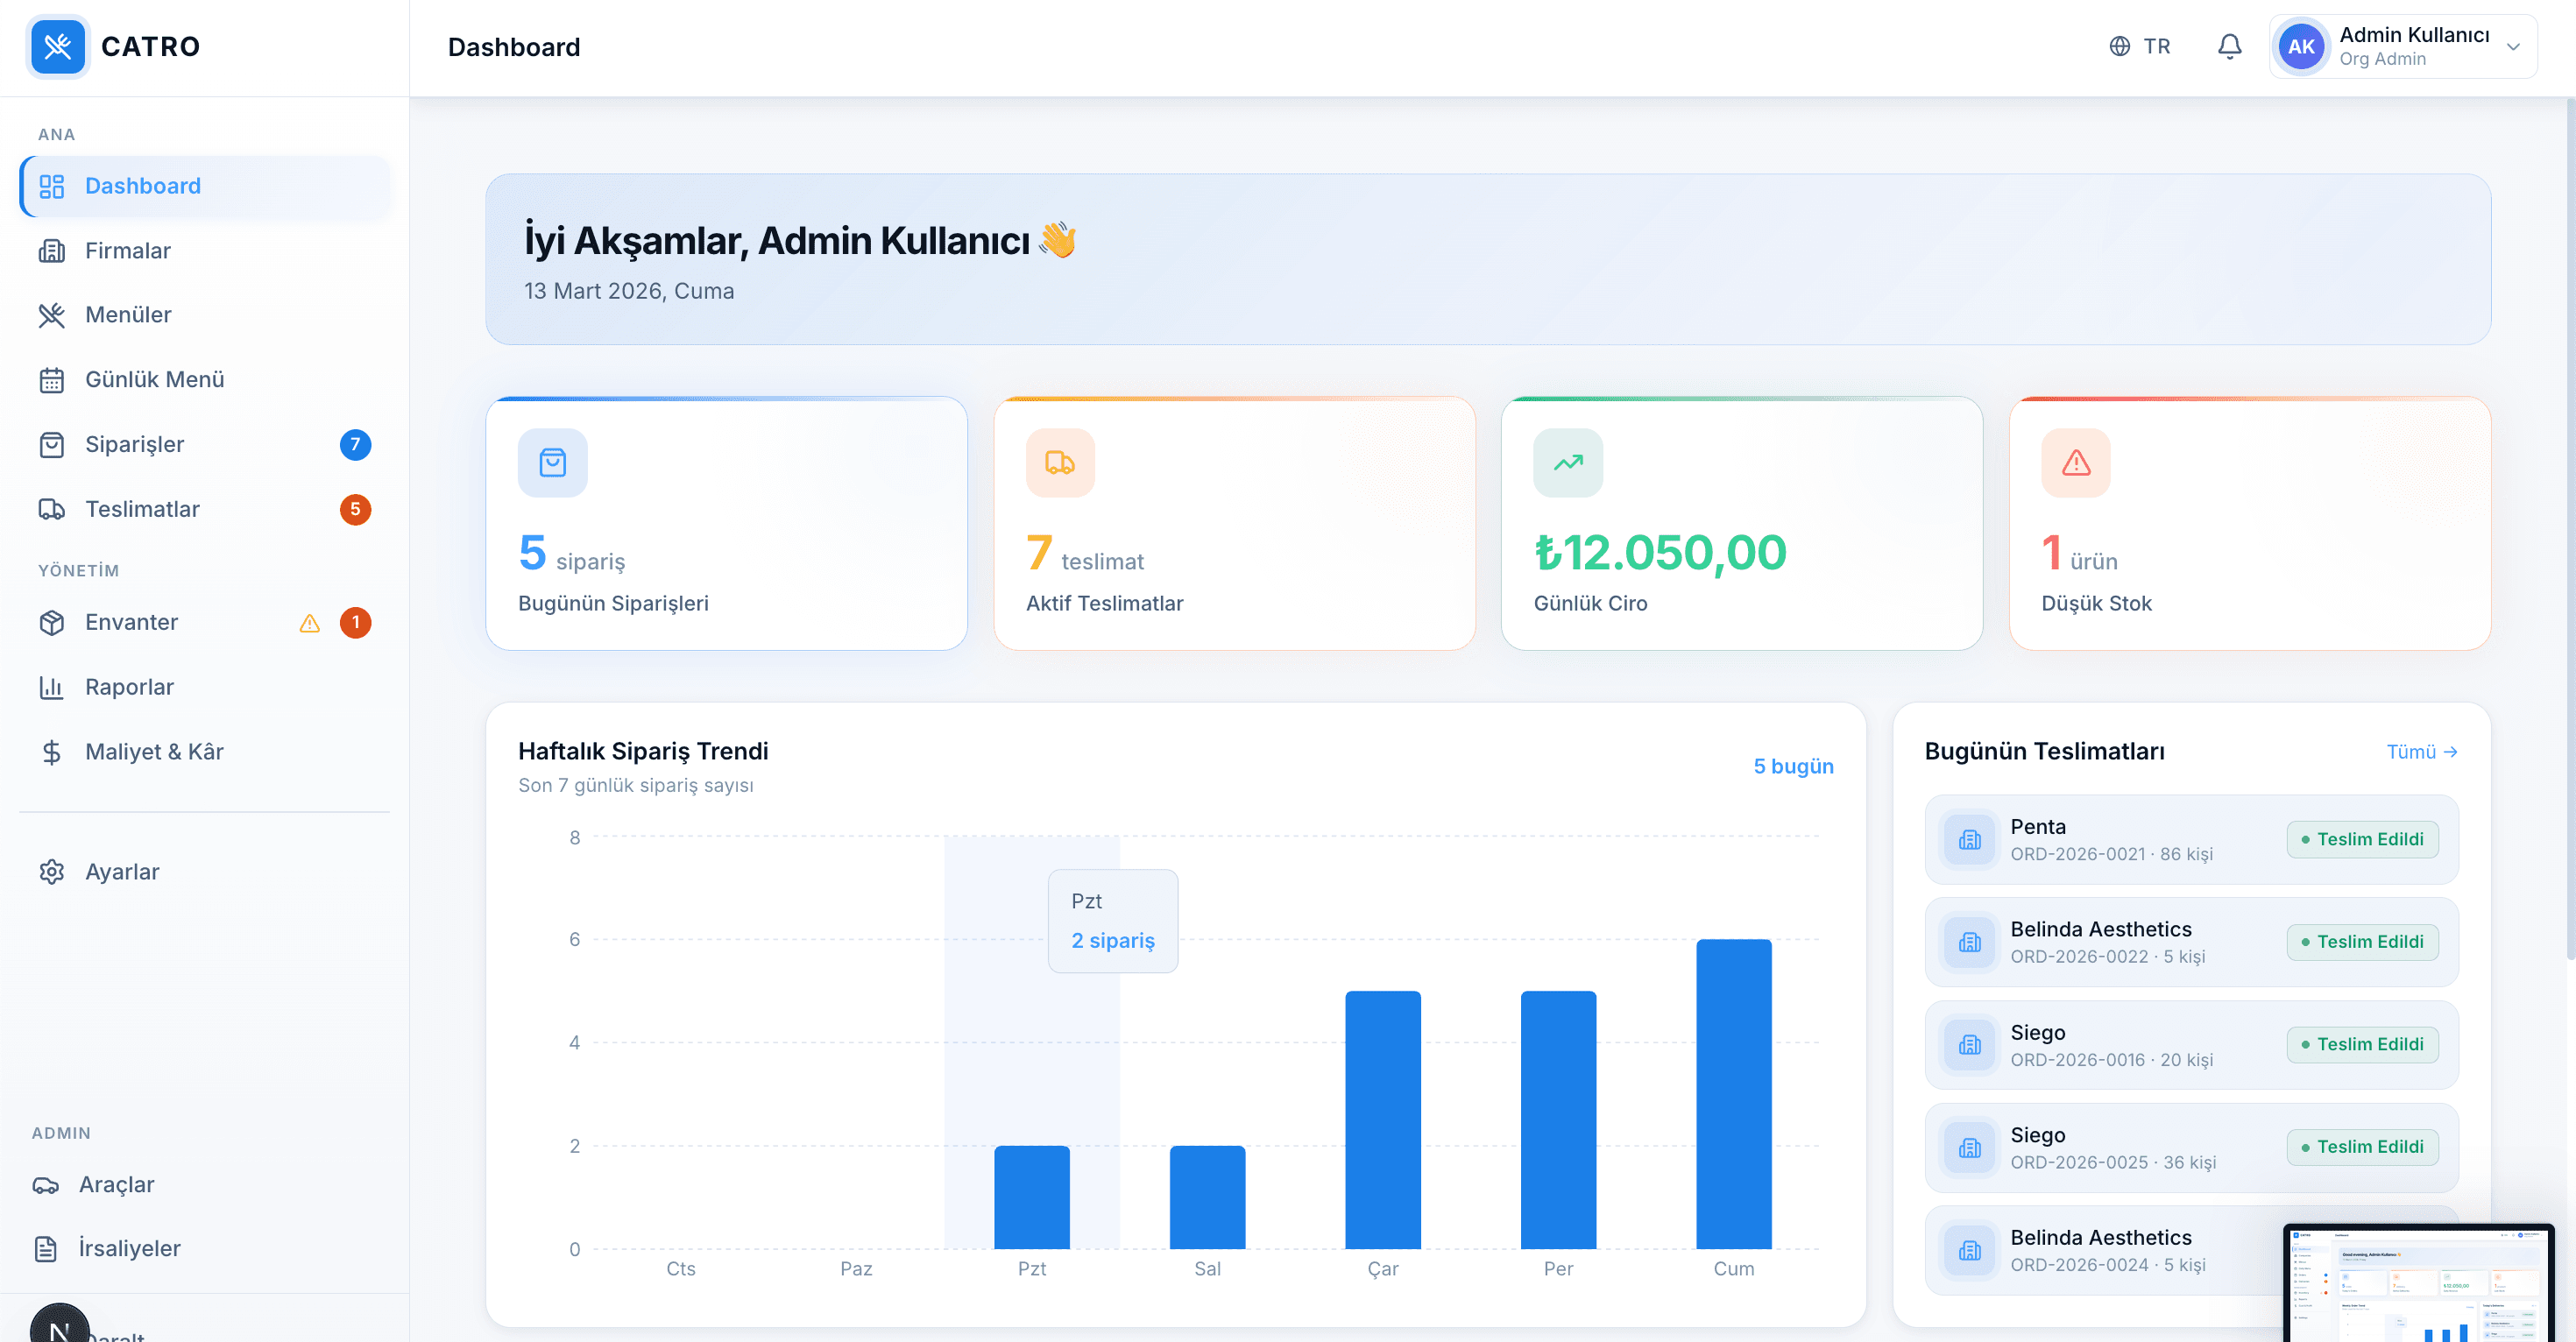Open the 5 bugün orders link
The height and width of the screenshot is (1342, 2576).
1793,766
